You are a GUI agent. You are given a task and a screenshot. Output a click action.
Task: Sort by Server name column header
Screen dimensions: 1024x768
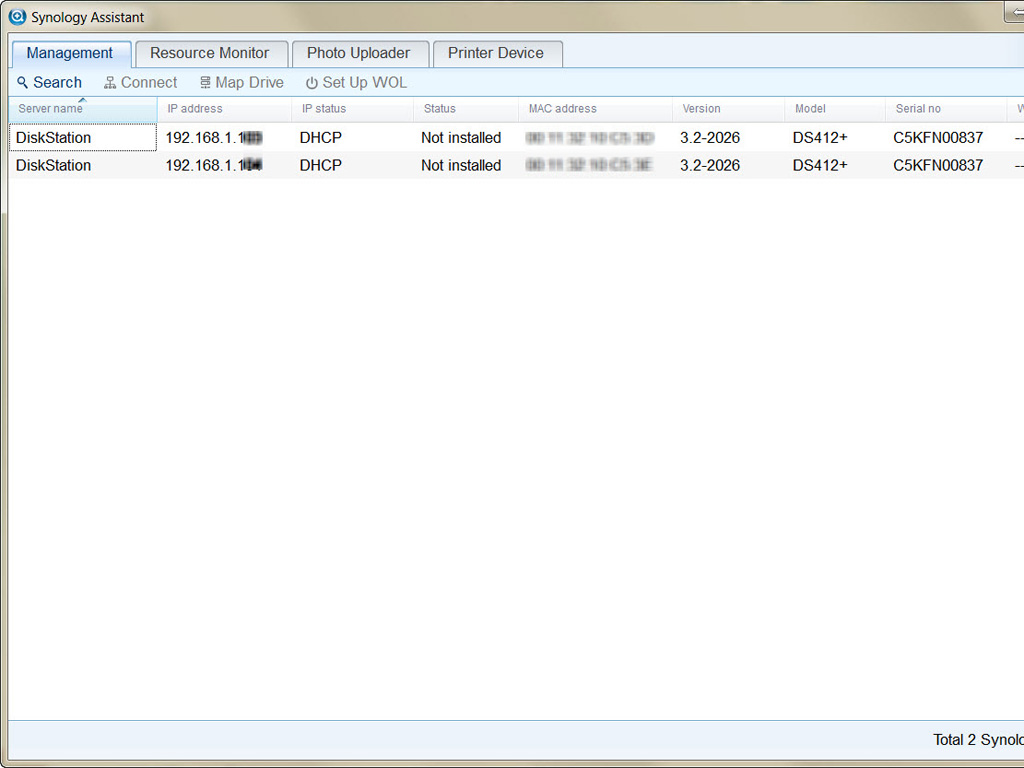(83, 109)
